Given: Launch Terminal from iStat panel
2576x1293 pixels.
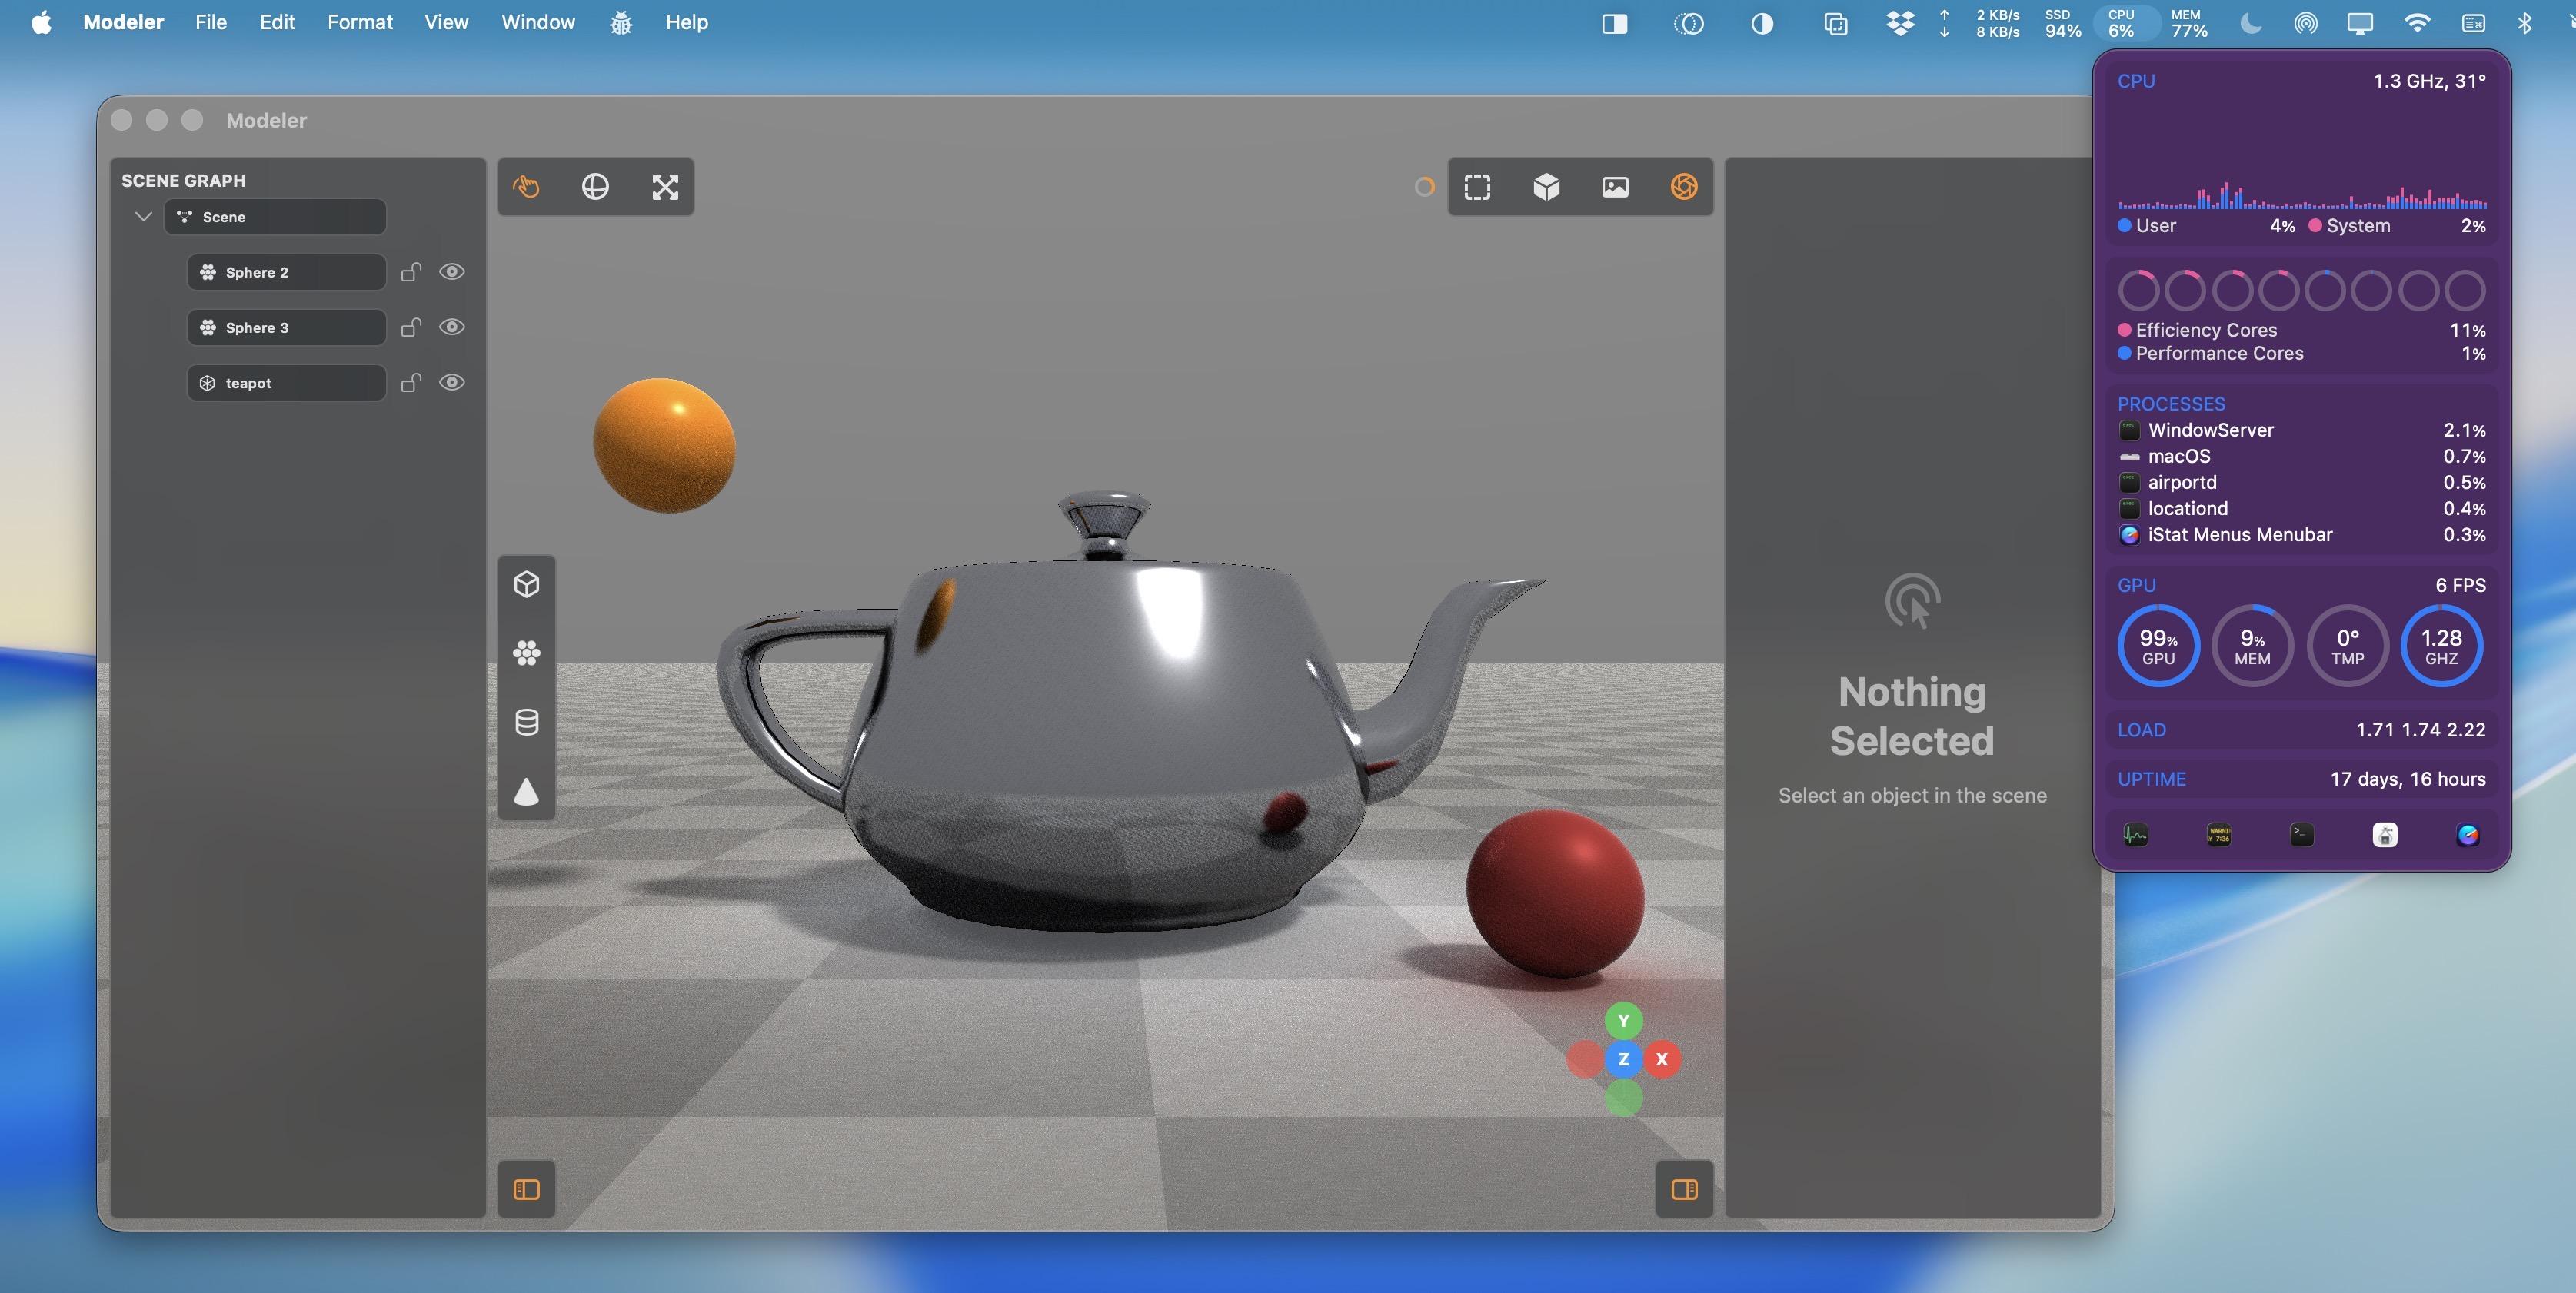Looking at the screenshot, I should click(x=2301, y=835).
